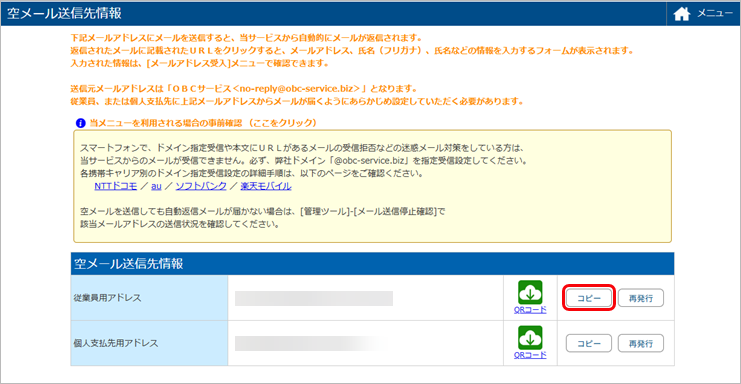Click QRコード link in 個人支払先用アドレス row
This screenshot has height=384, width=741.
point(530,355)
